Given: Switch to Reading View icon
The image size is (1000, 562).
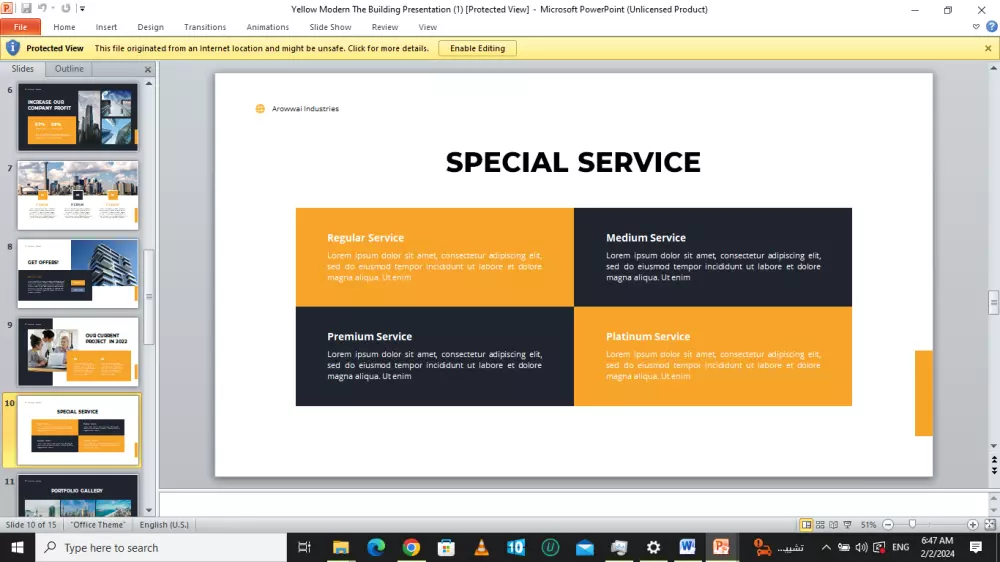Looking at the screenshot, I should (834, 525).
